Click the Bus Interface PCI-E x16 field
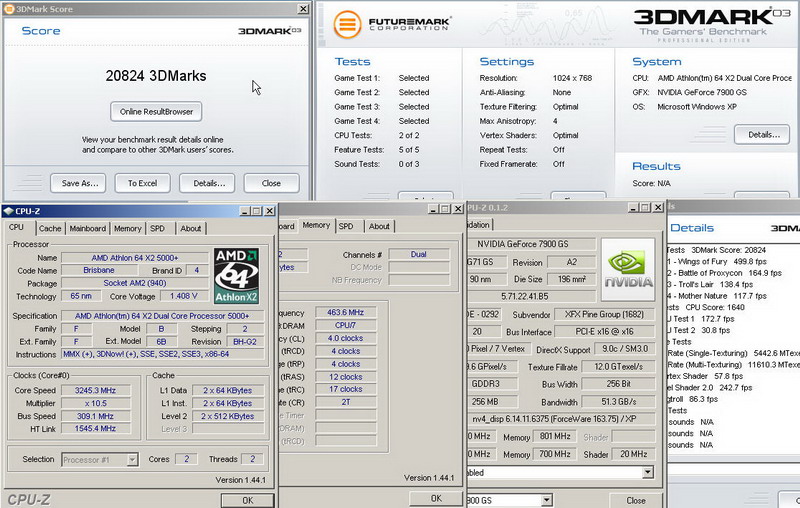The height and width of the screenshot is (508, 800). (604, 332)
